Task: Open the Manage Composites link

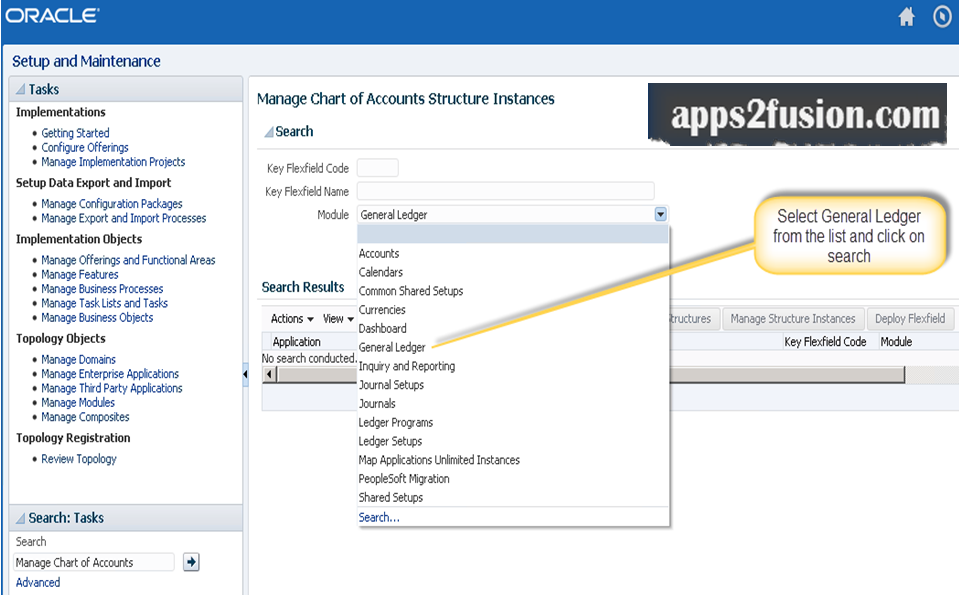Action: pos(86,417)
